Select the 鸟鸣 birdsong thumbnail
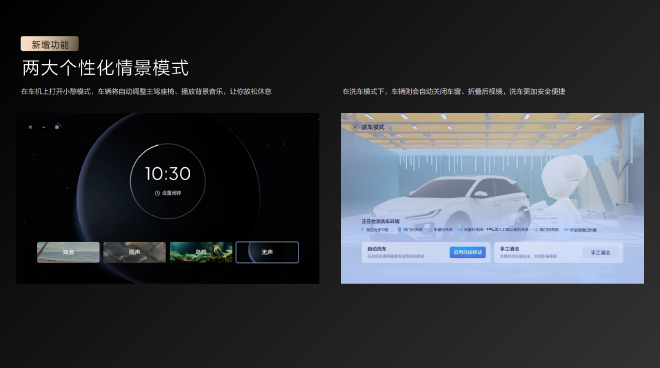Viewport: 660px width, 368px height. 201,252
